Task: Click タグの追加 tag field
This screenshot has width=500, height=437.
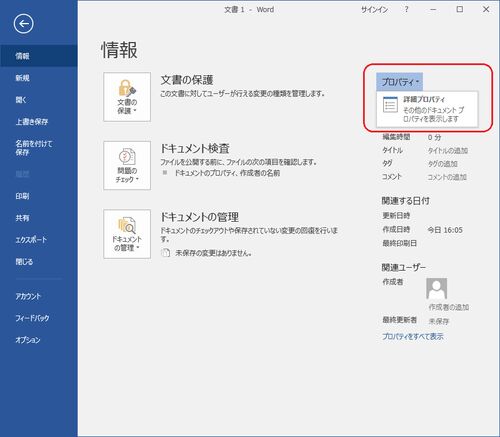Action: pyautogui.click(x=443, y=164)
